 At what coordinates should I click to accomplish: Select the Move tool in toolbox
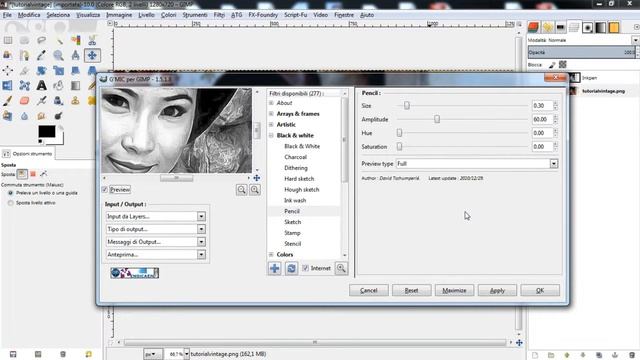(92, 55)
